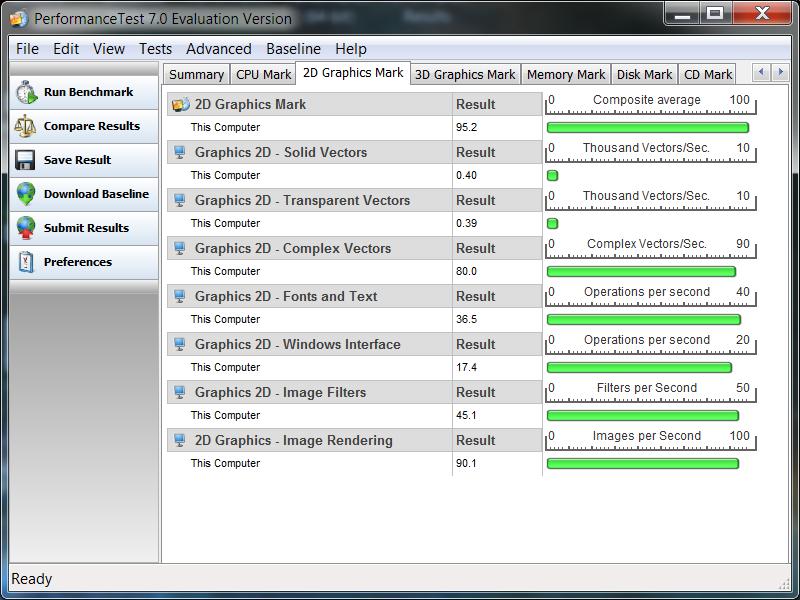
Task: Click the Submit Results globe icon
Action: click(x=26, y=228)
